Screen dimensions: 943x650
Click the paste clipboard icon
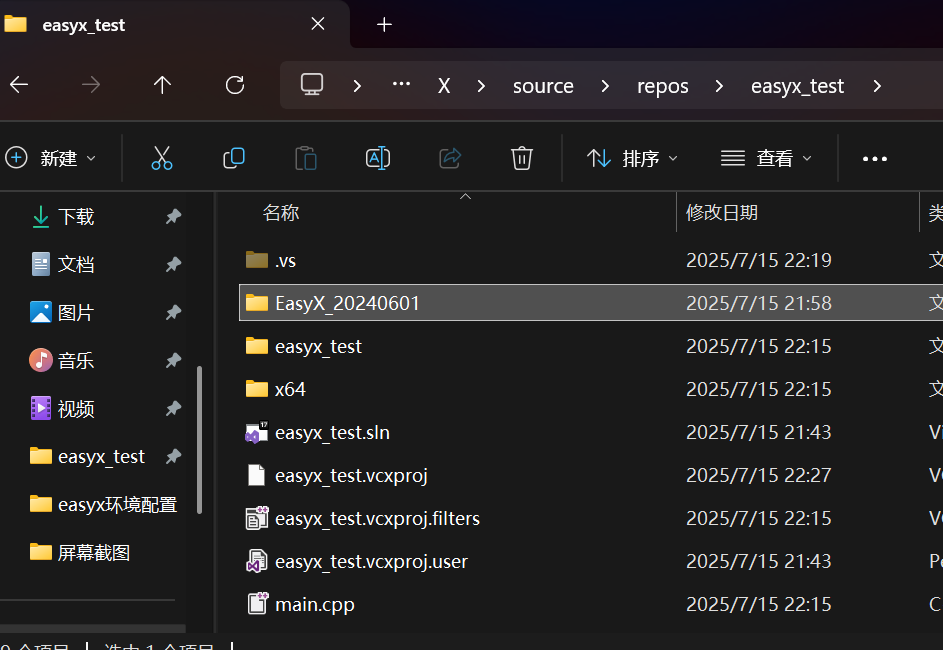point(306,158)
